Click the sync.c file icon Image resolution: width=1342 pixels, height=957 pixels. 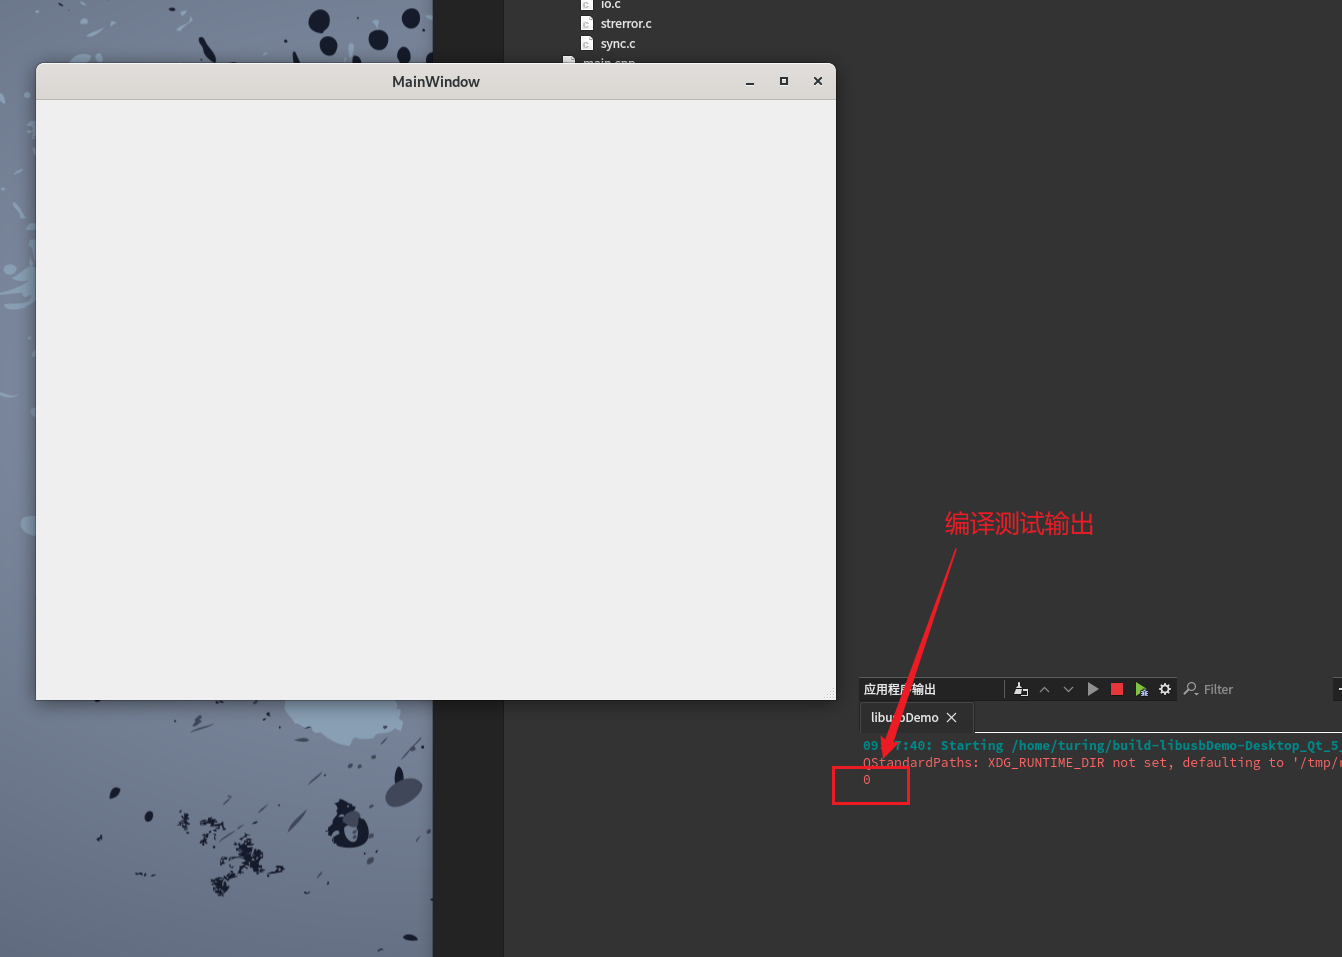[x=587, y=43]
